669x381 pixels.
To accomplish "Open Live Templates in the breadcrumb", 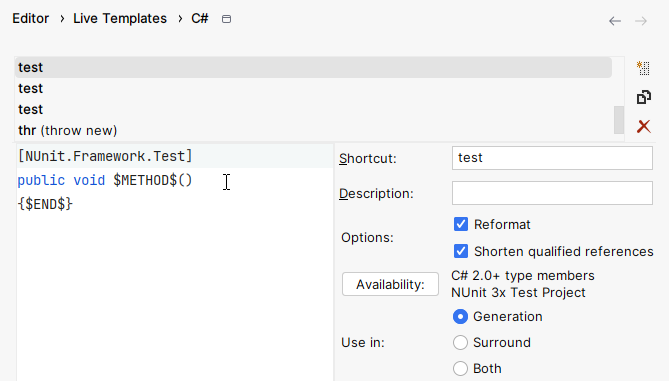I will (120, 18).
